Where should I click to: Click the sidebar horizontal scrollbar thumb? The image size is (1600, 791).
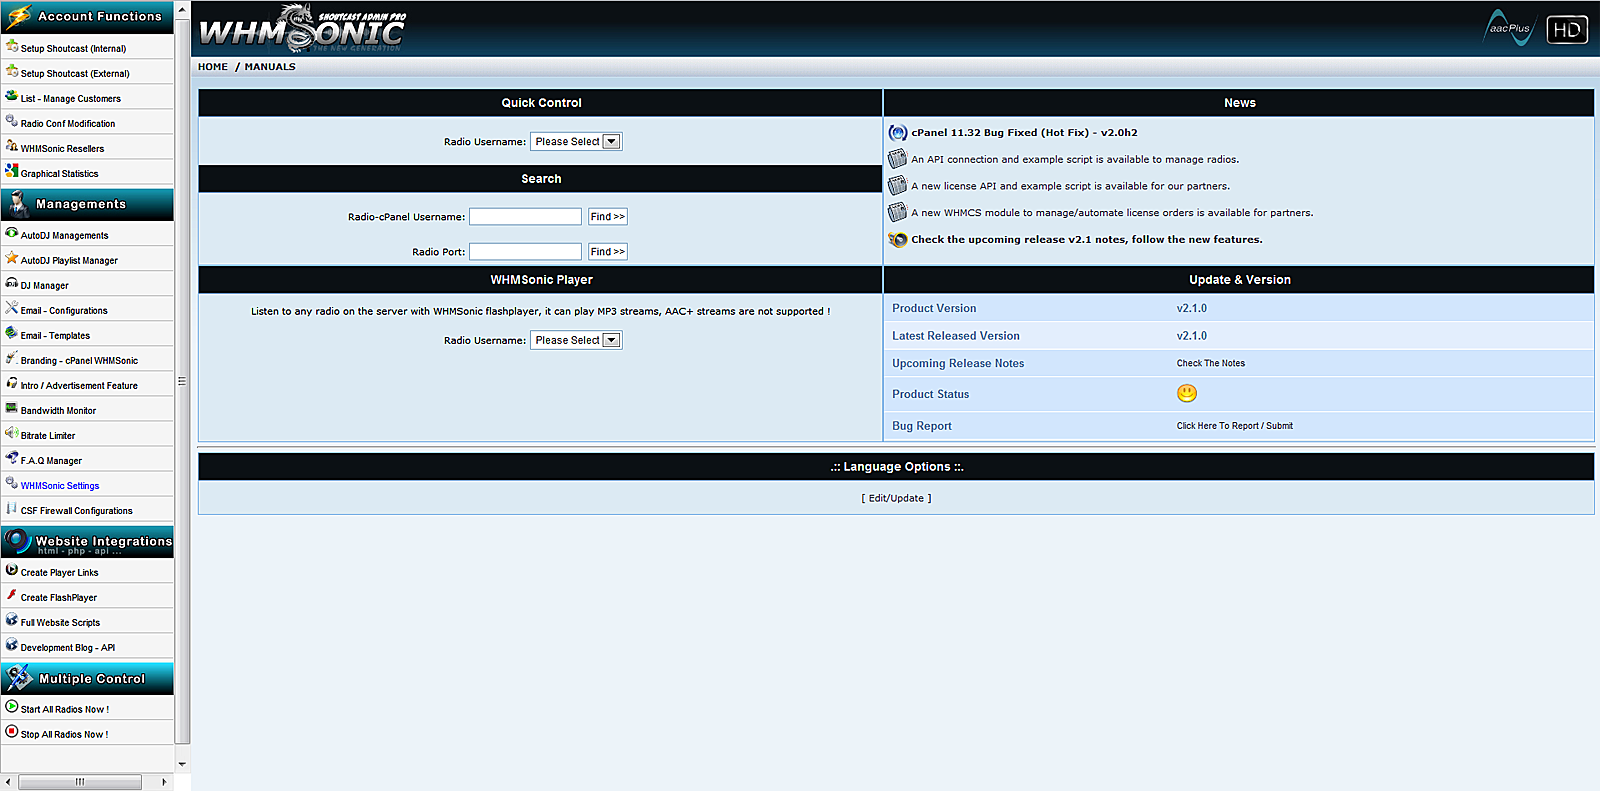[80, 782]
